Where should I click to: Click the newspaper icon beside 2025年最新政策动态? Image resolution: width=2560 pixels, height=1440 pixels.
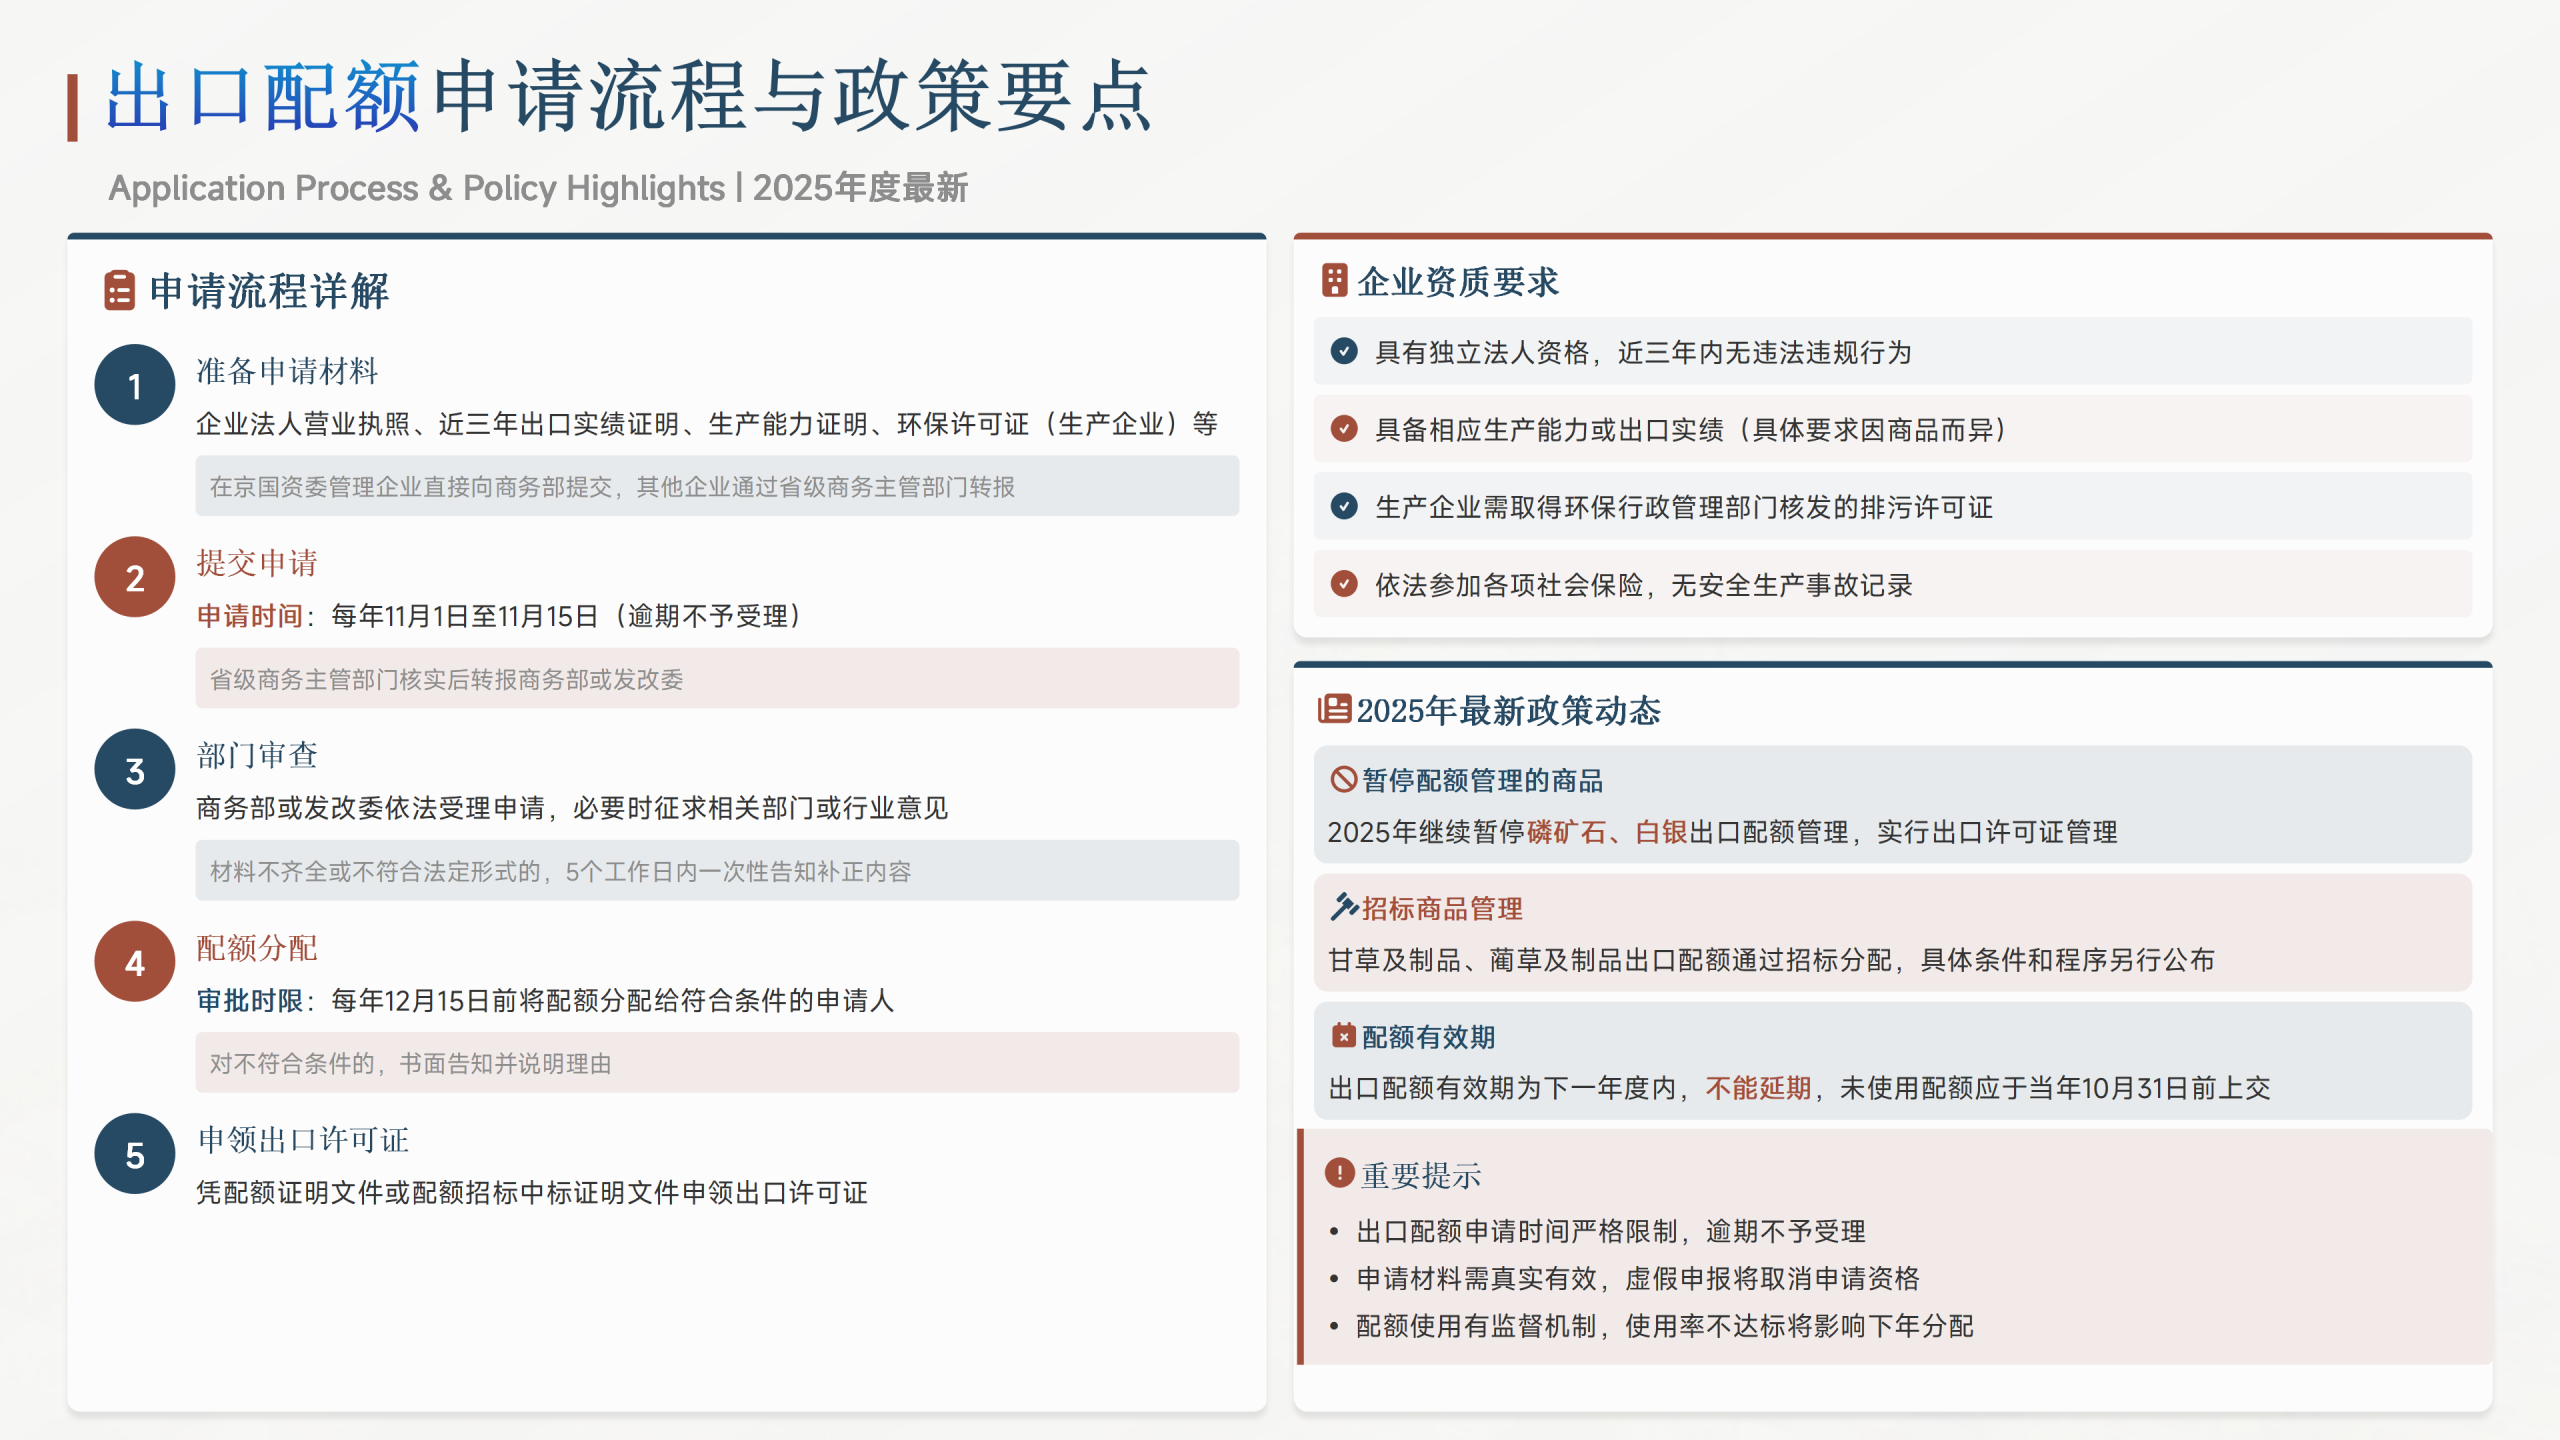[x=1334, y=709]
